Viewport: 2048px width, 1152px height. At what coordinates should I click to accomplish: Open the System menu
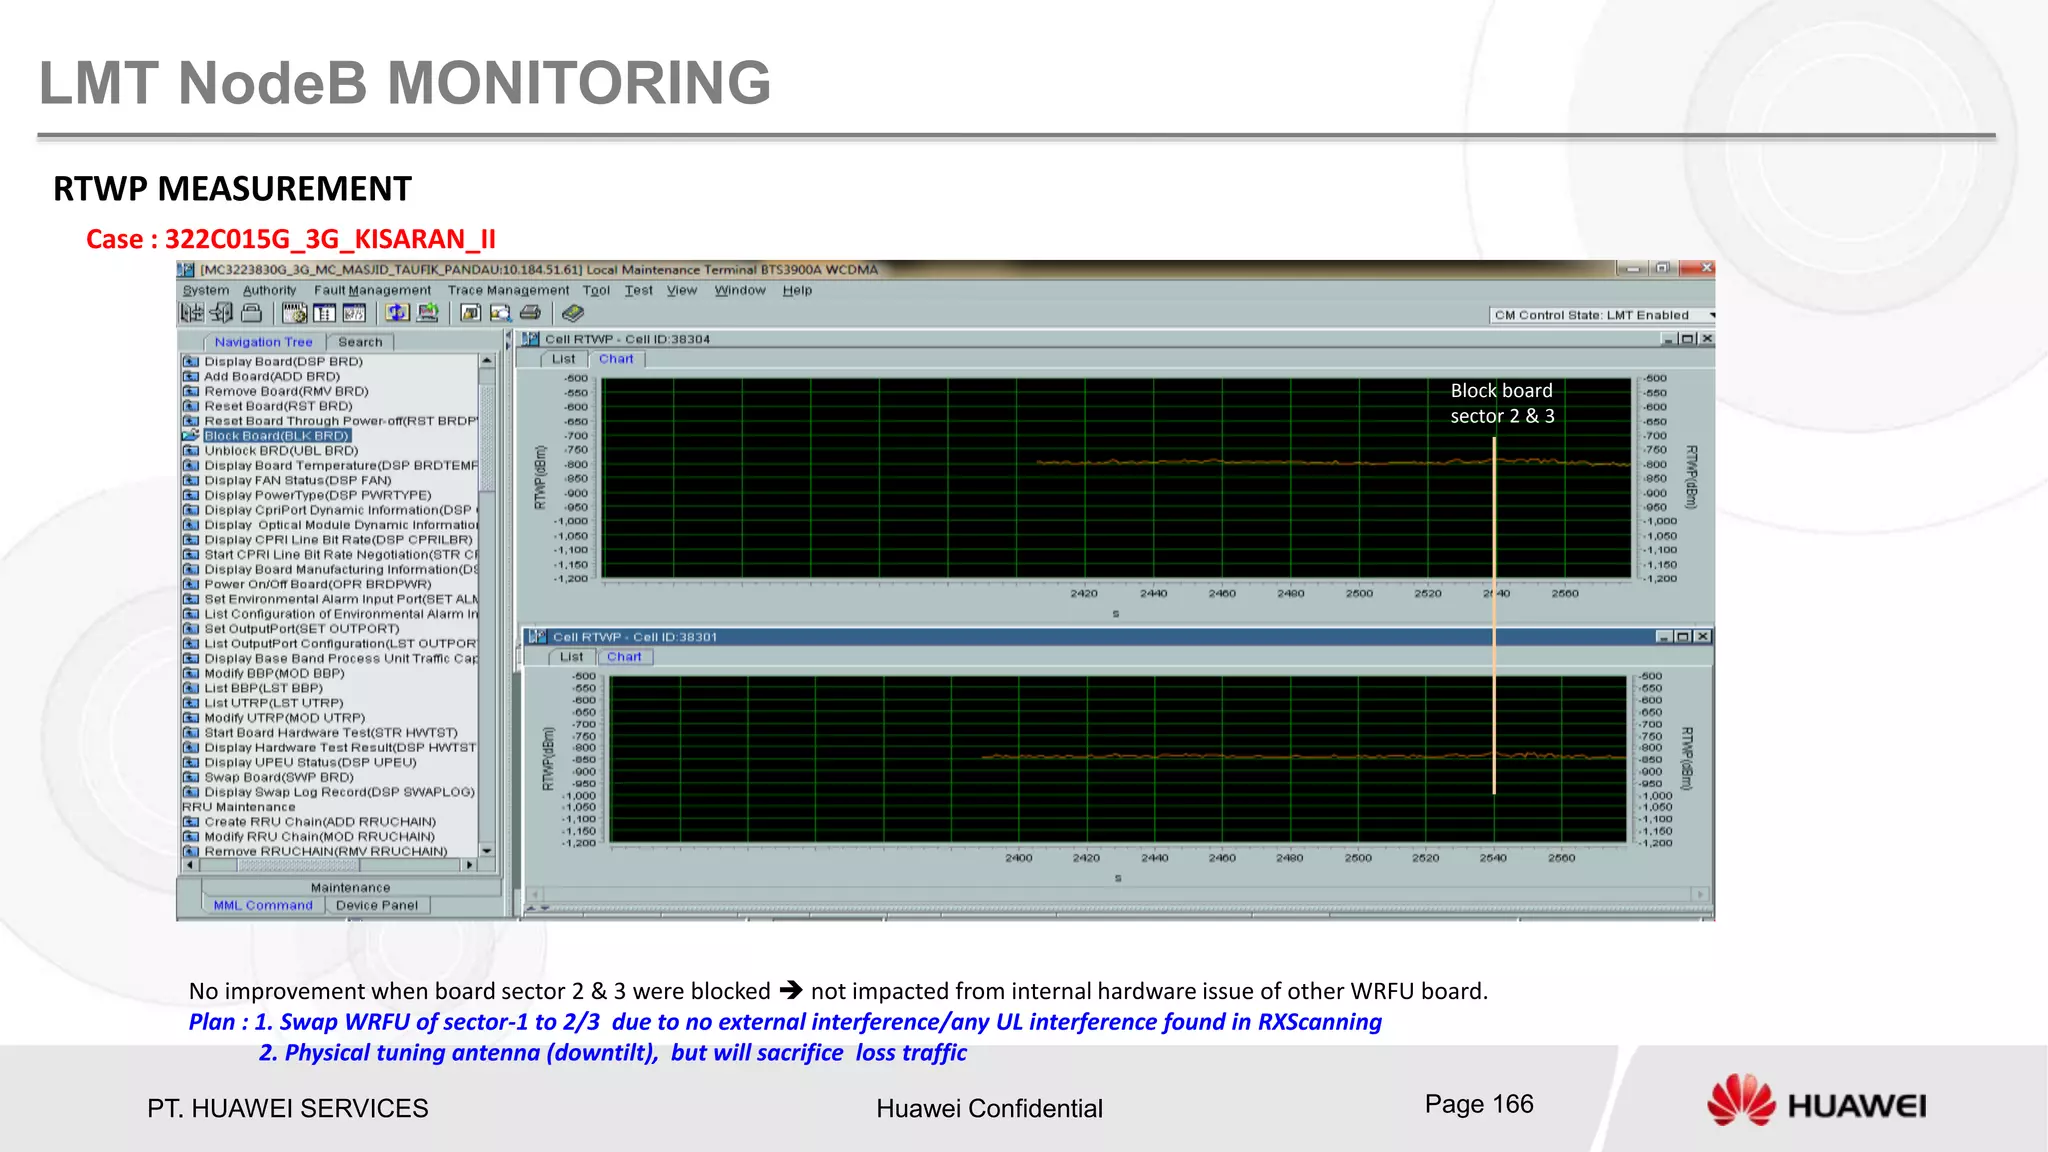pyautogui.click(x=206, y=291)
